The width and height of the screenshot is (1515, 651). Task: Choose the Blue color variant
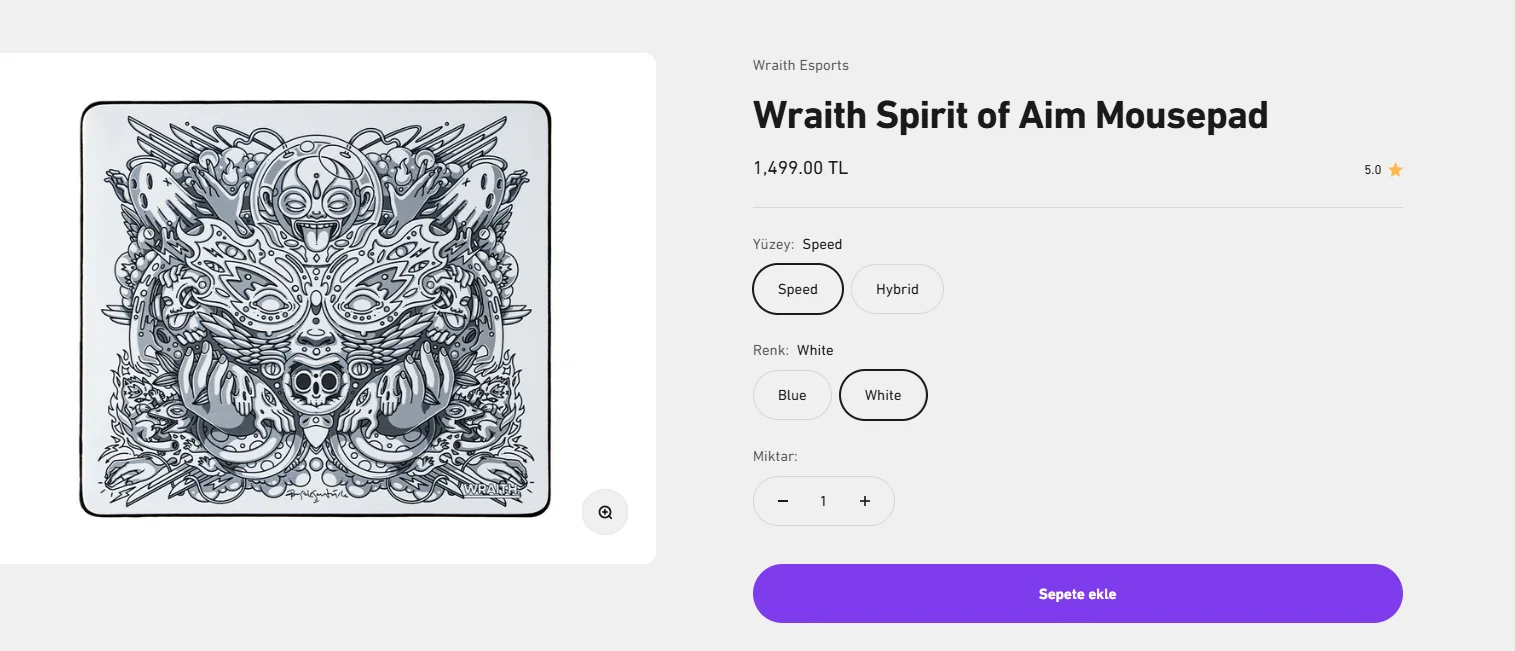[x=792, y=395]
